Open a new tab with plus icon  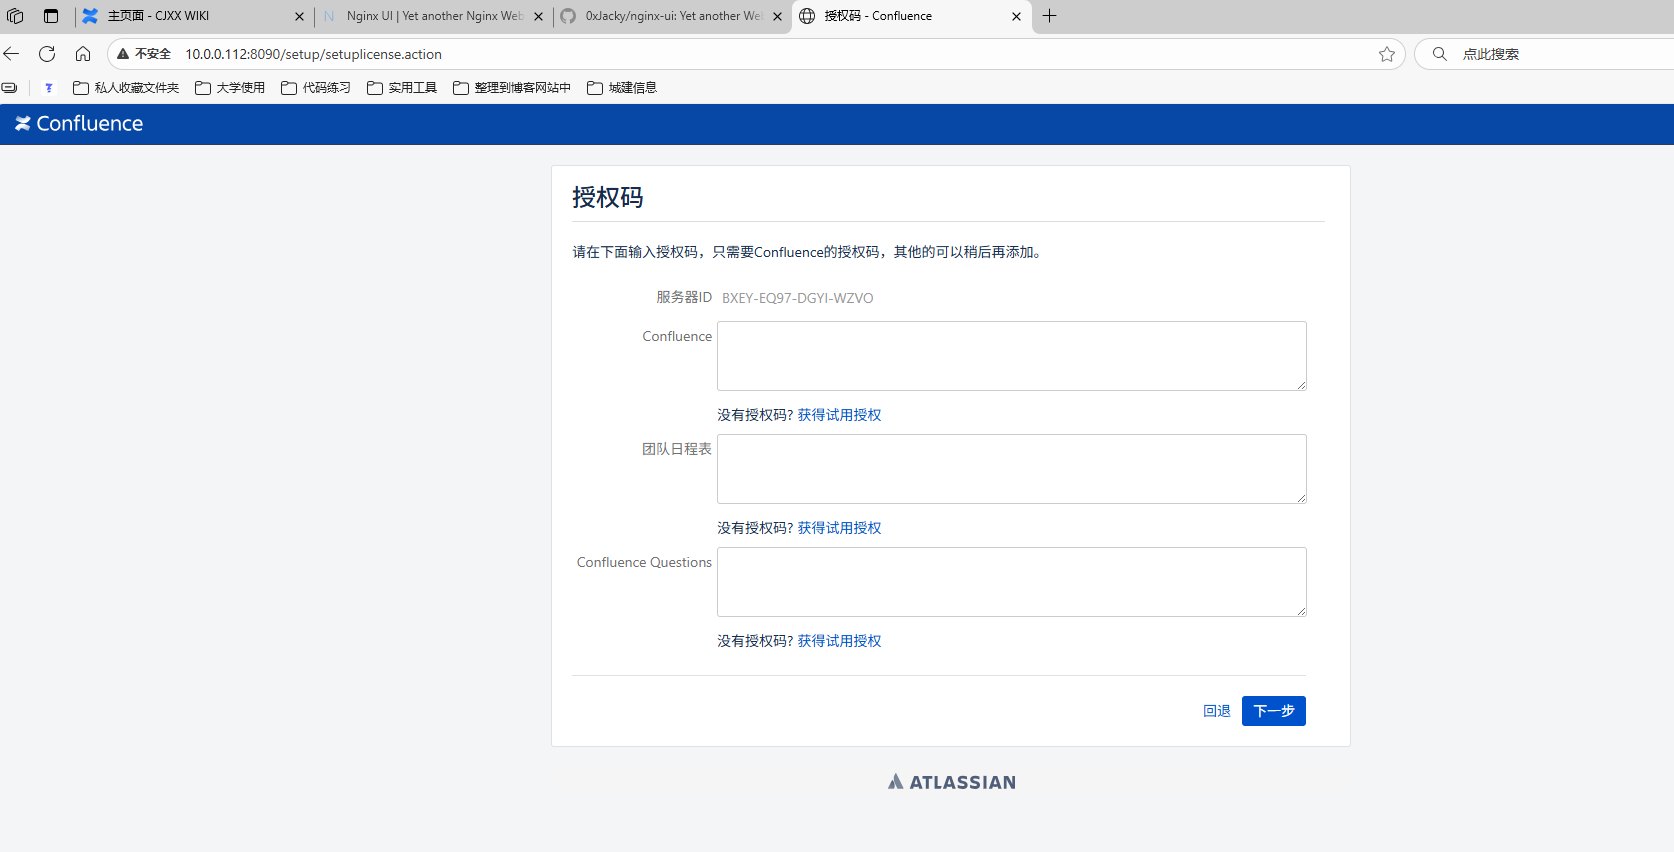pyautogui.click(x=1049, y=16)
